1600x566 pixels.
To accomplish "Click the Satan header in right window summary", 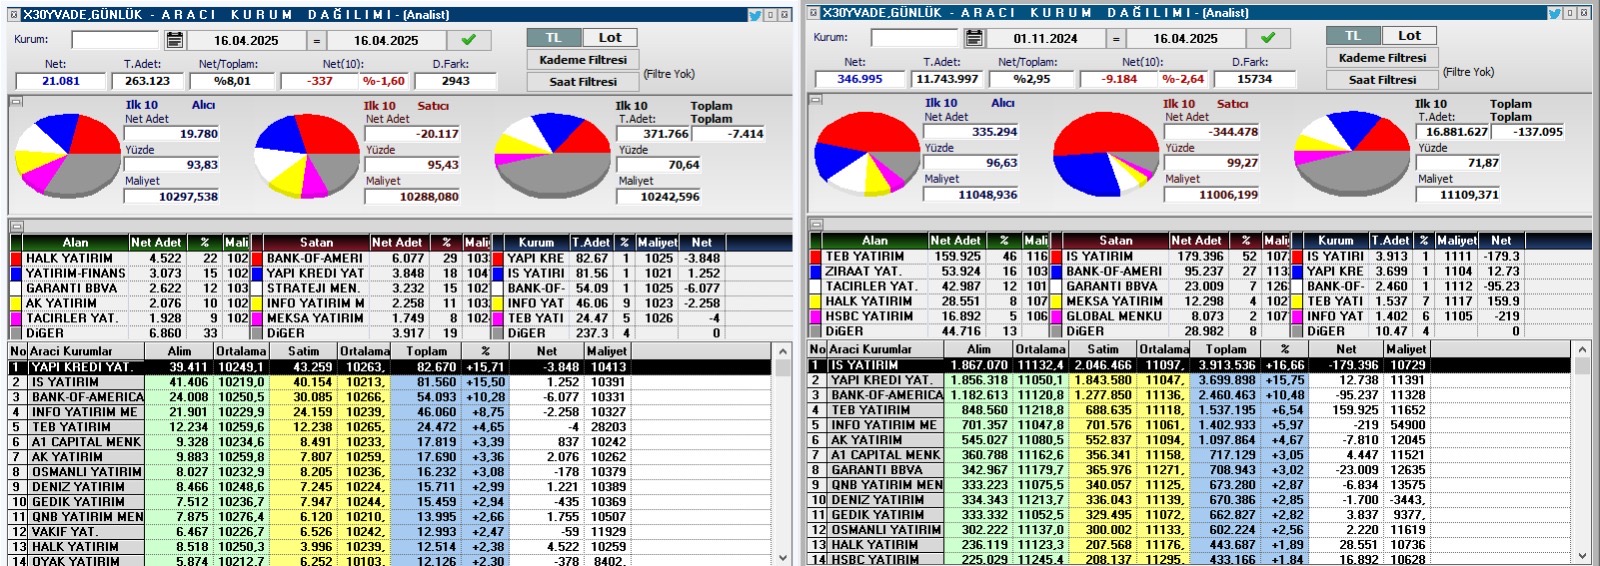I will click(1116, 241).
